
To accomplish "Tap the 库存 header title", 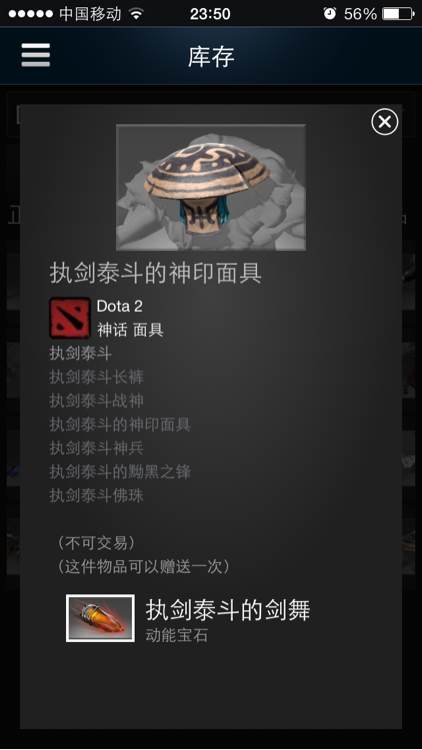I will click(211, 57).
